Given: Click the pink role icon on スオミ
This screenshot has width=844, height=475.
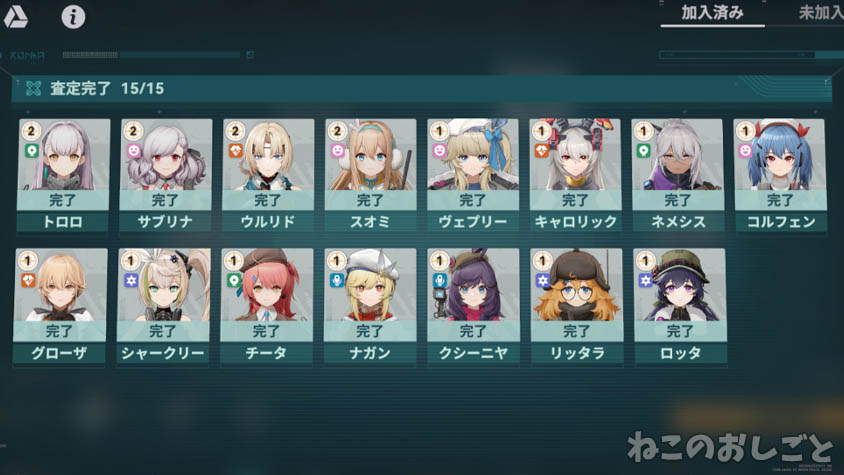Looking at the screenshot, I should 338,151.
